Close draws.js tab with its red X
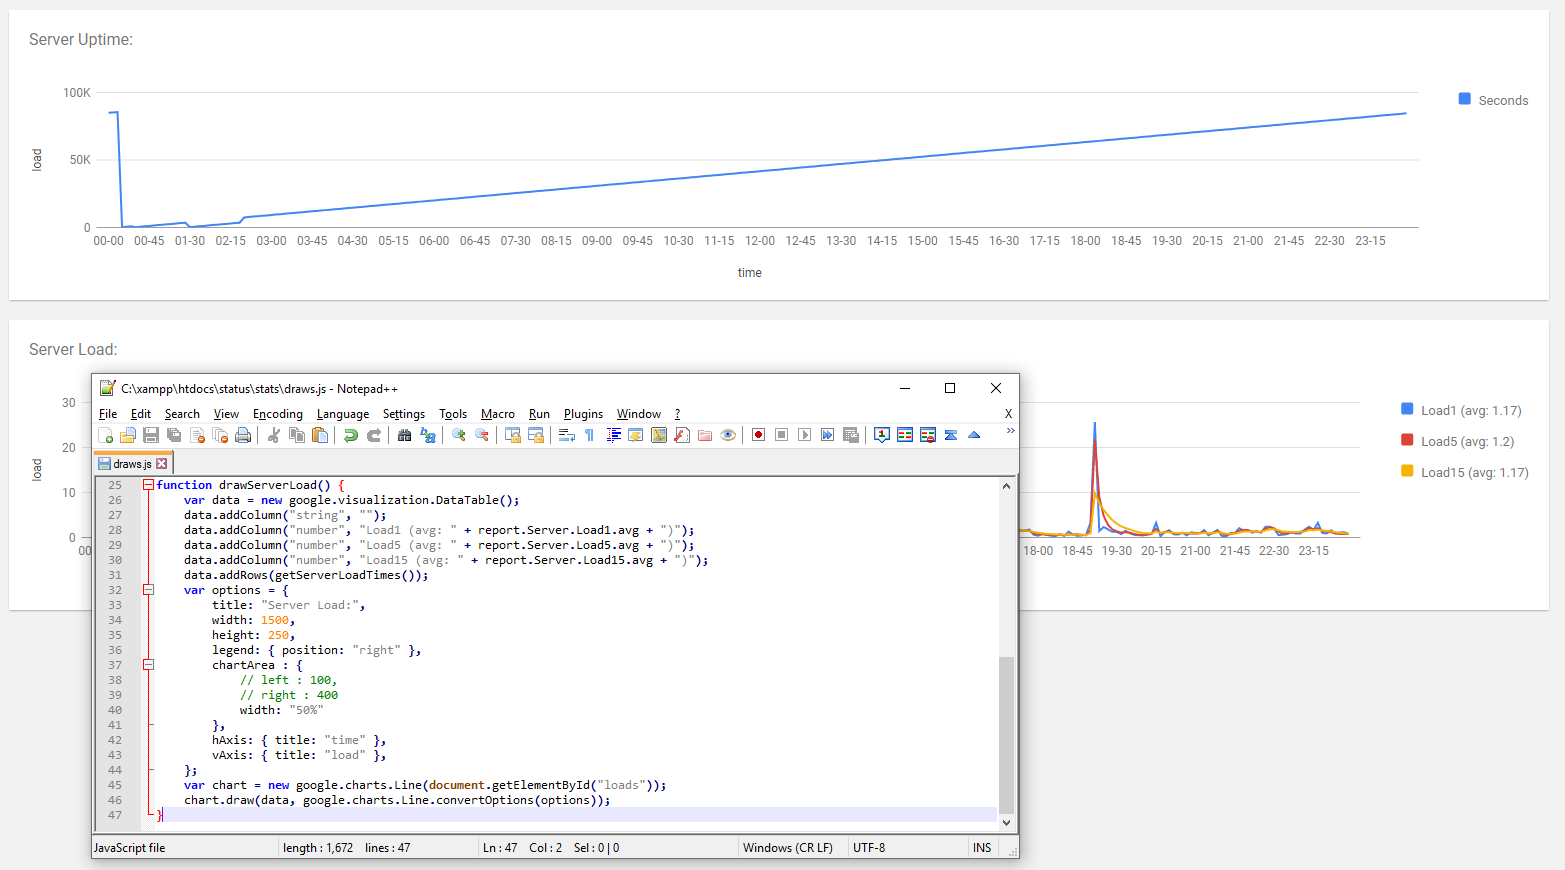 (x=162, y=464)
